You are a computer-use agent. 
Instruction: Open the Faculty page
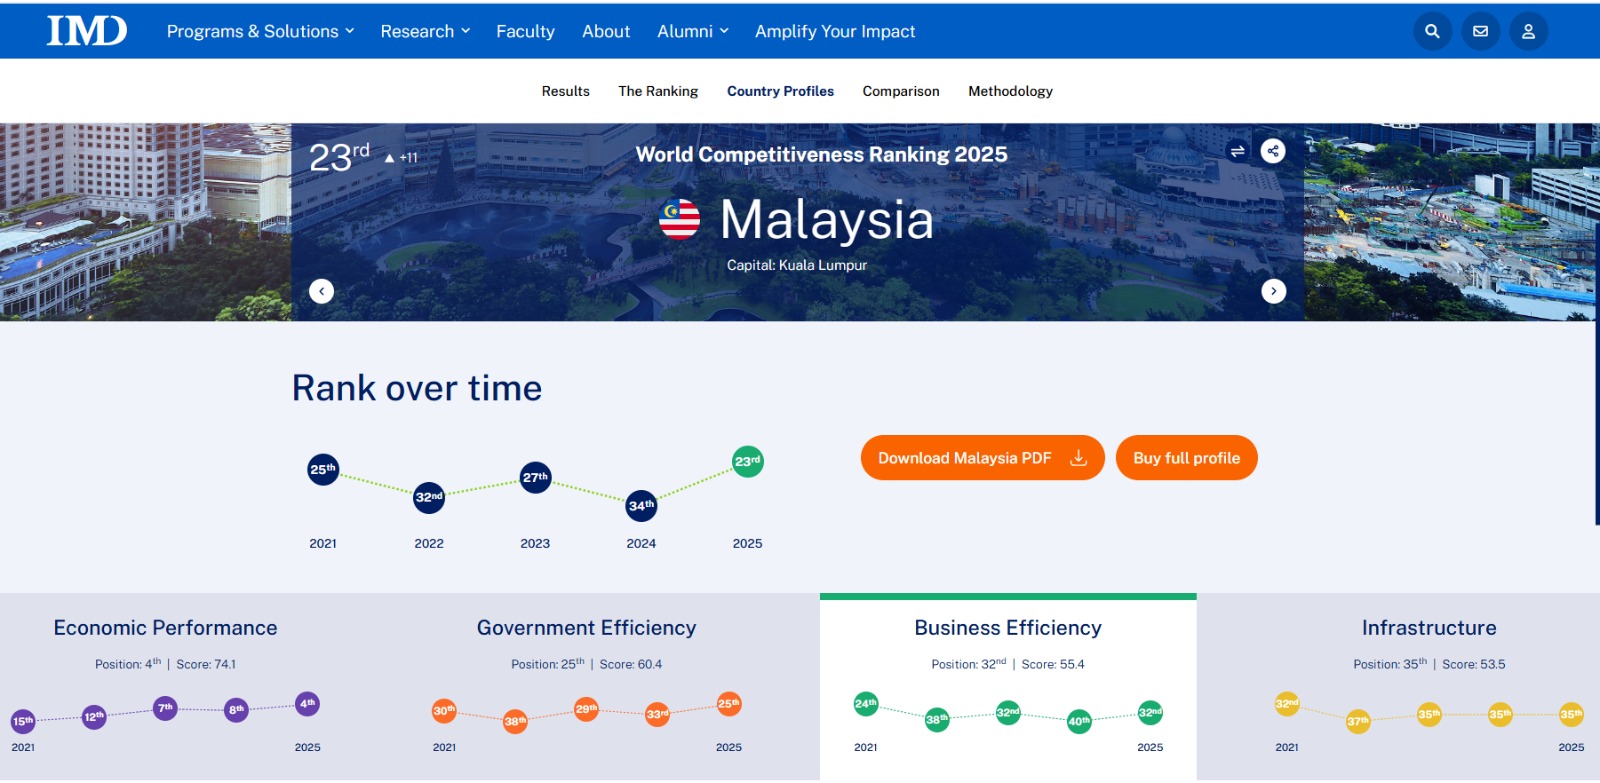tap(525, 31)
